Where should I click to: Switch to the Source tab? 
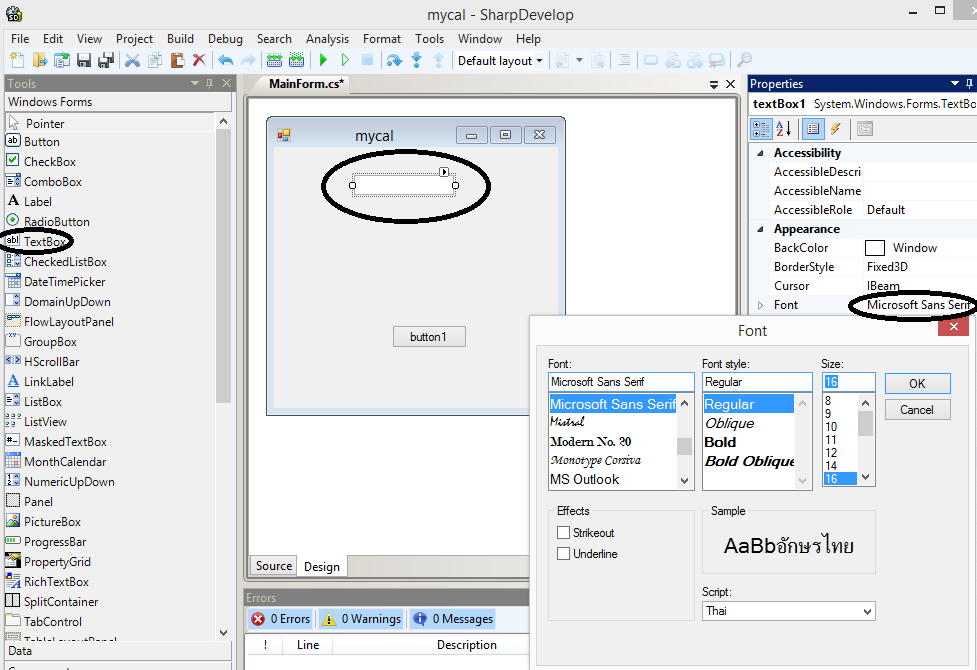(x=273, y=566)
